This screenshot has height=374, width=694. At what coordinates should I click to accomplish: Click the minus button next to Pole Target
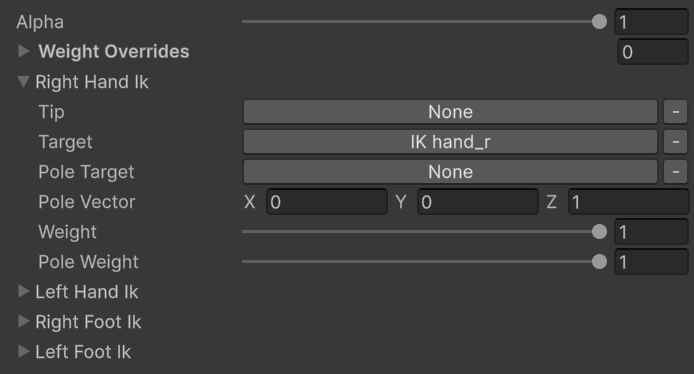[675, 172]
